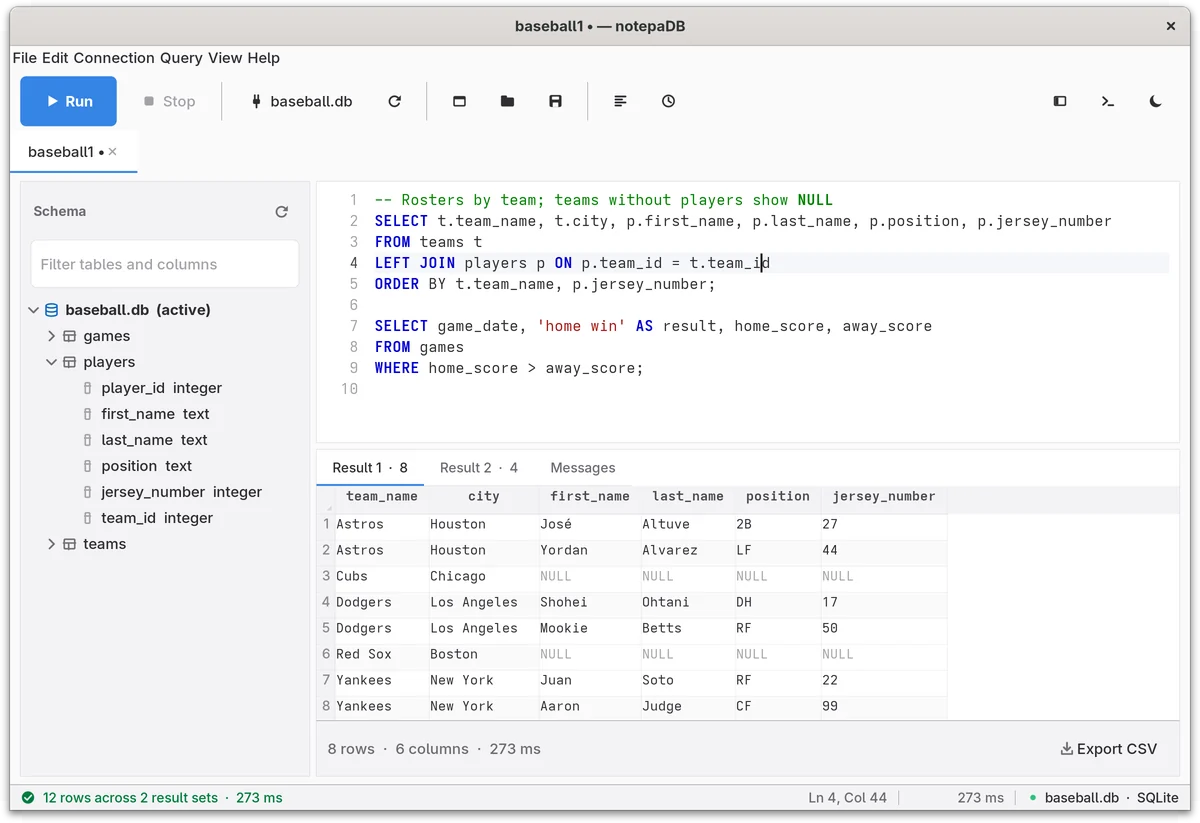Run the current query
This screenshot has width=1200, height=823.
coord(68,101)
